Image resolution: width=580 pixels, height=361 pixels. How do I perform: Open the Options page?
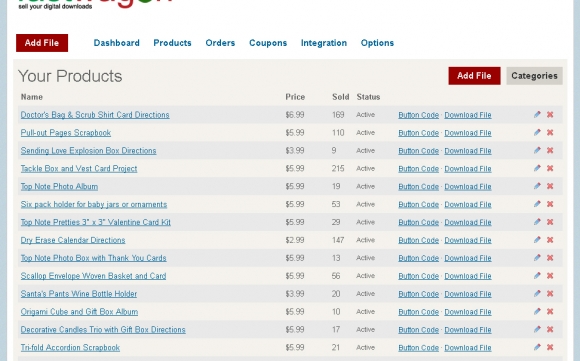pyautogui.click(x=377, y=43)
